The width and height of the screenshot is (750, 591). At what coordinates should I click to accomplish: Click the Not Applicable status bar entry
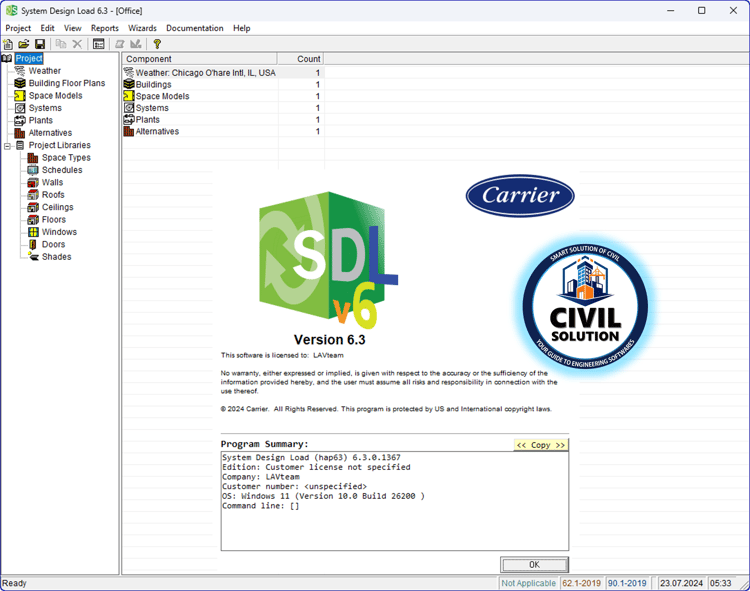[x=528, y=583]
